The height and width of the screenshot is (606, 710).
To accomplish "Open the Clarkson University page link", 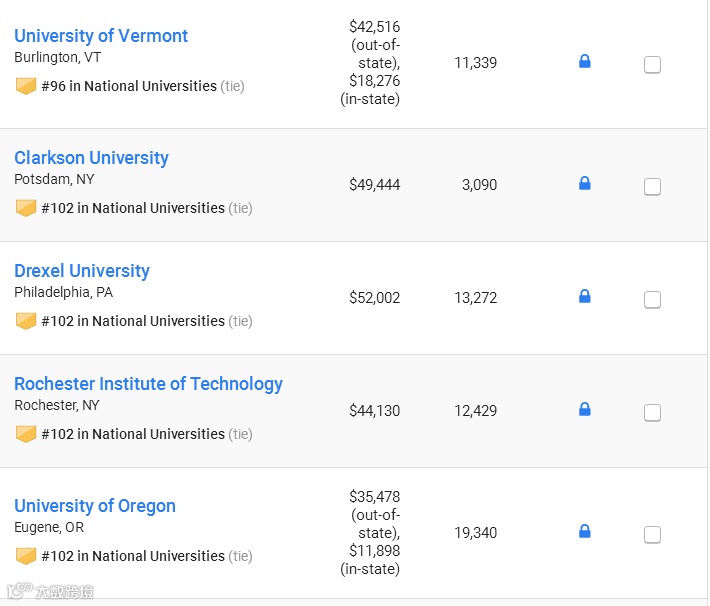I will click(x=91, y=158).
